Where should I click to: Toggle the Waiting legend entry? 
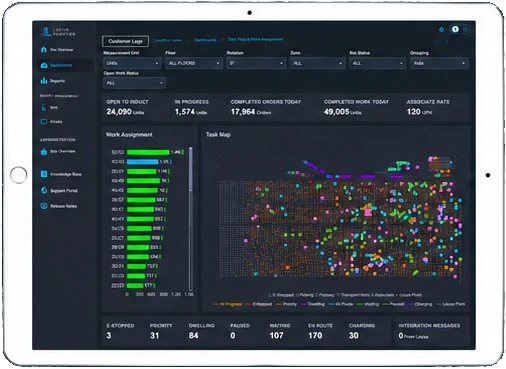pos(368,304)
